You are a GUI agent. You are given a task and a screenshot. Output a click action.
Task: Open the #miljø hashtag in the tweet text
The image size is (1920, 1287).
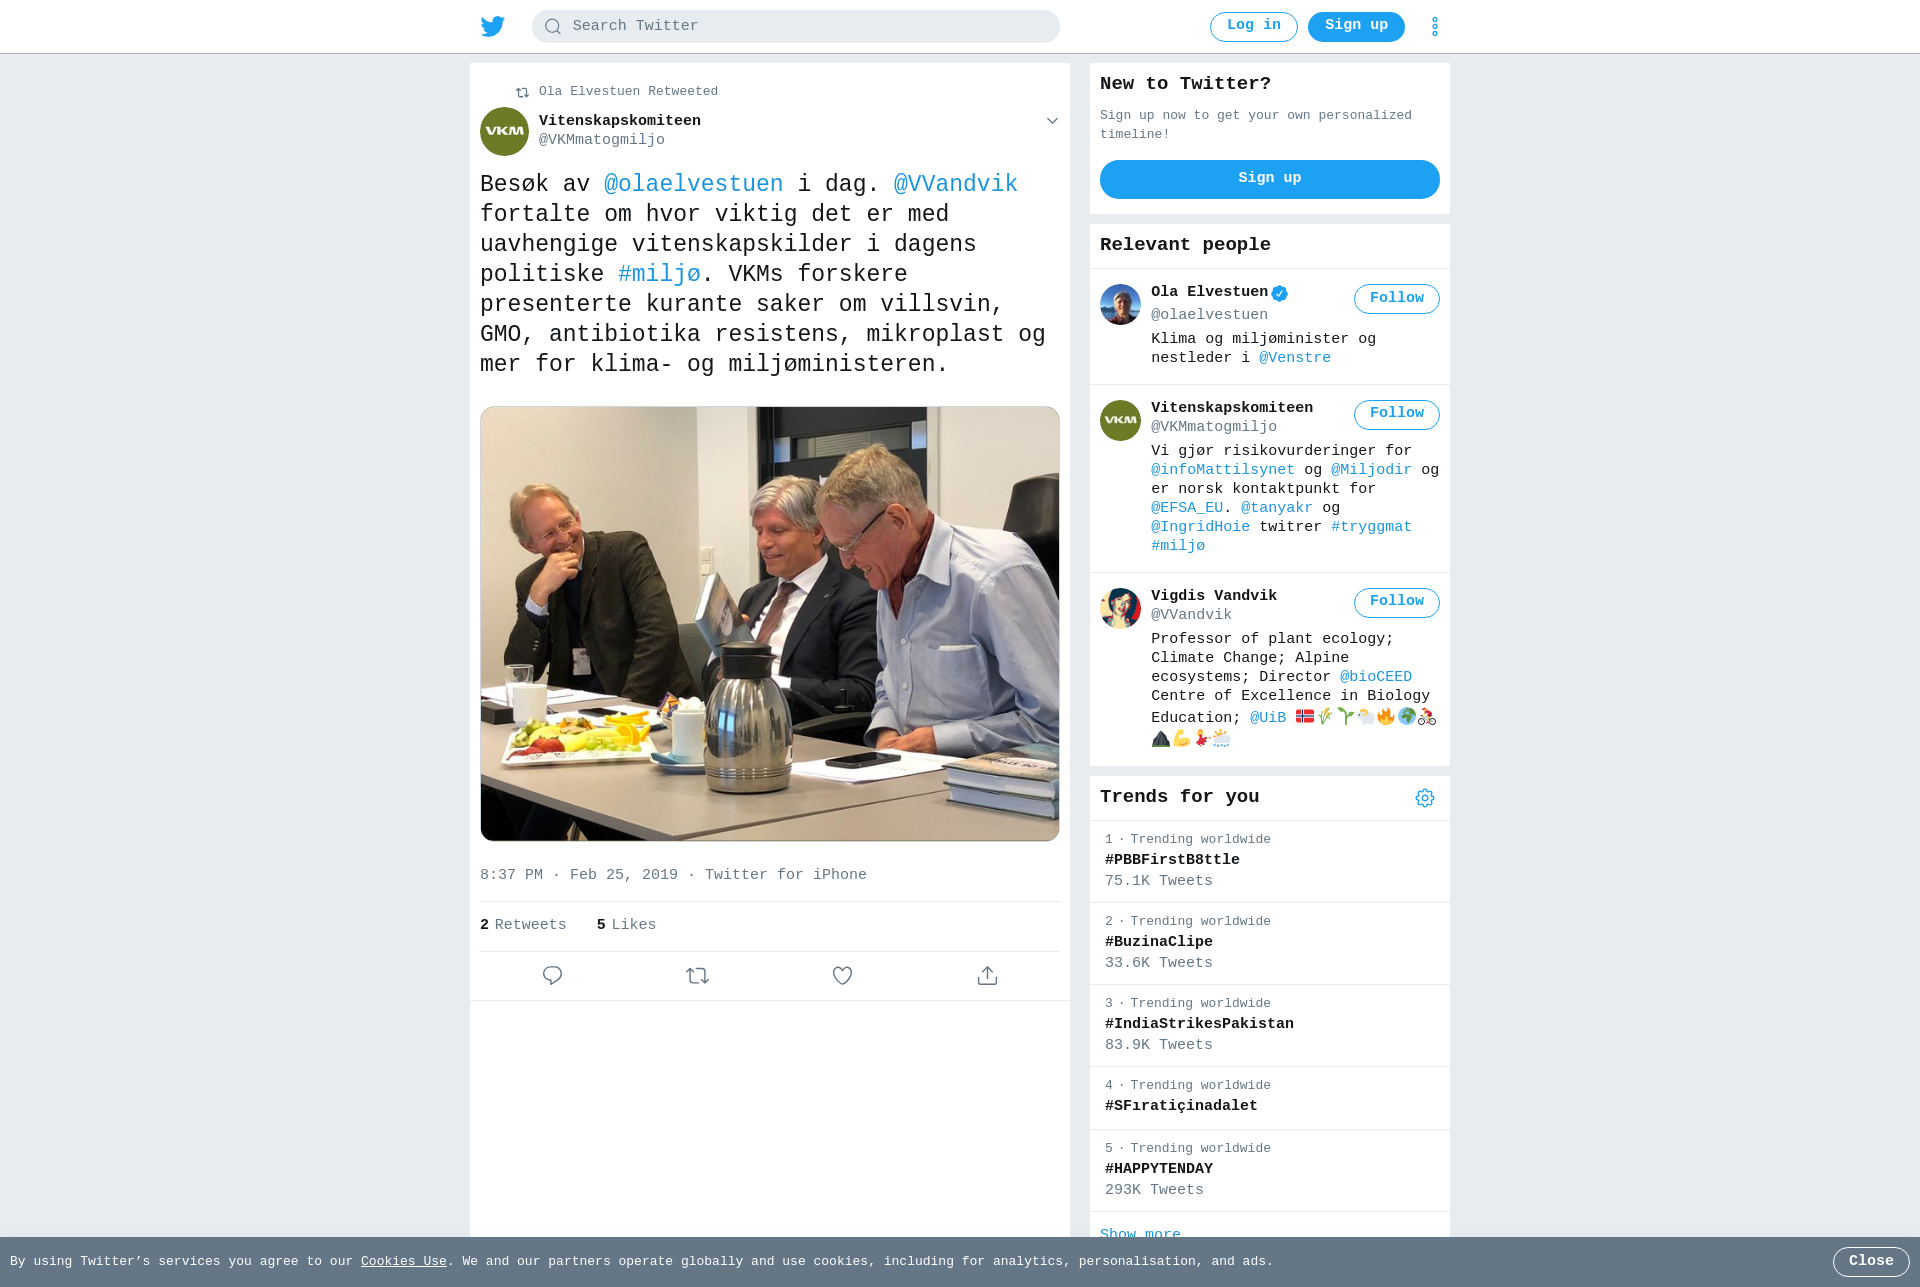coord(659,274)
